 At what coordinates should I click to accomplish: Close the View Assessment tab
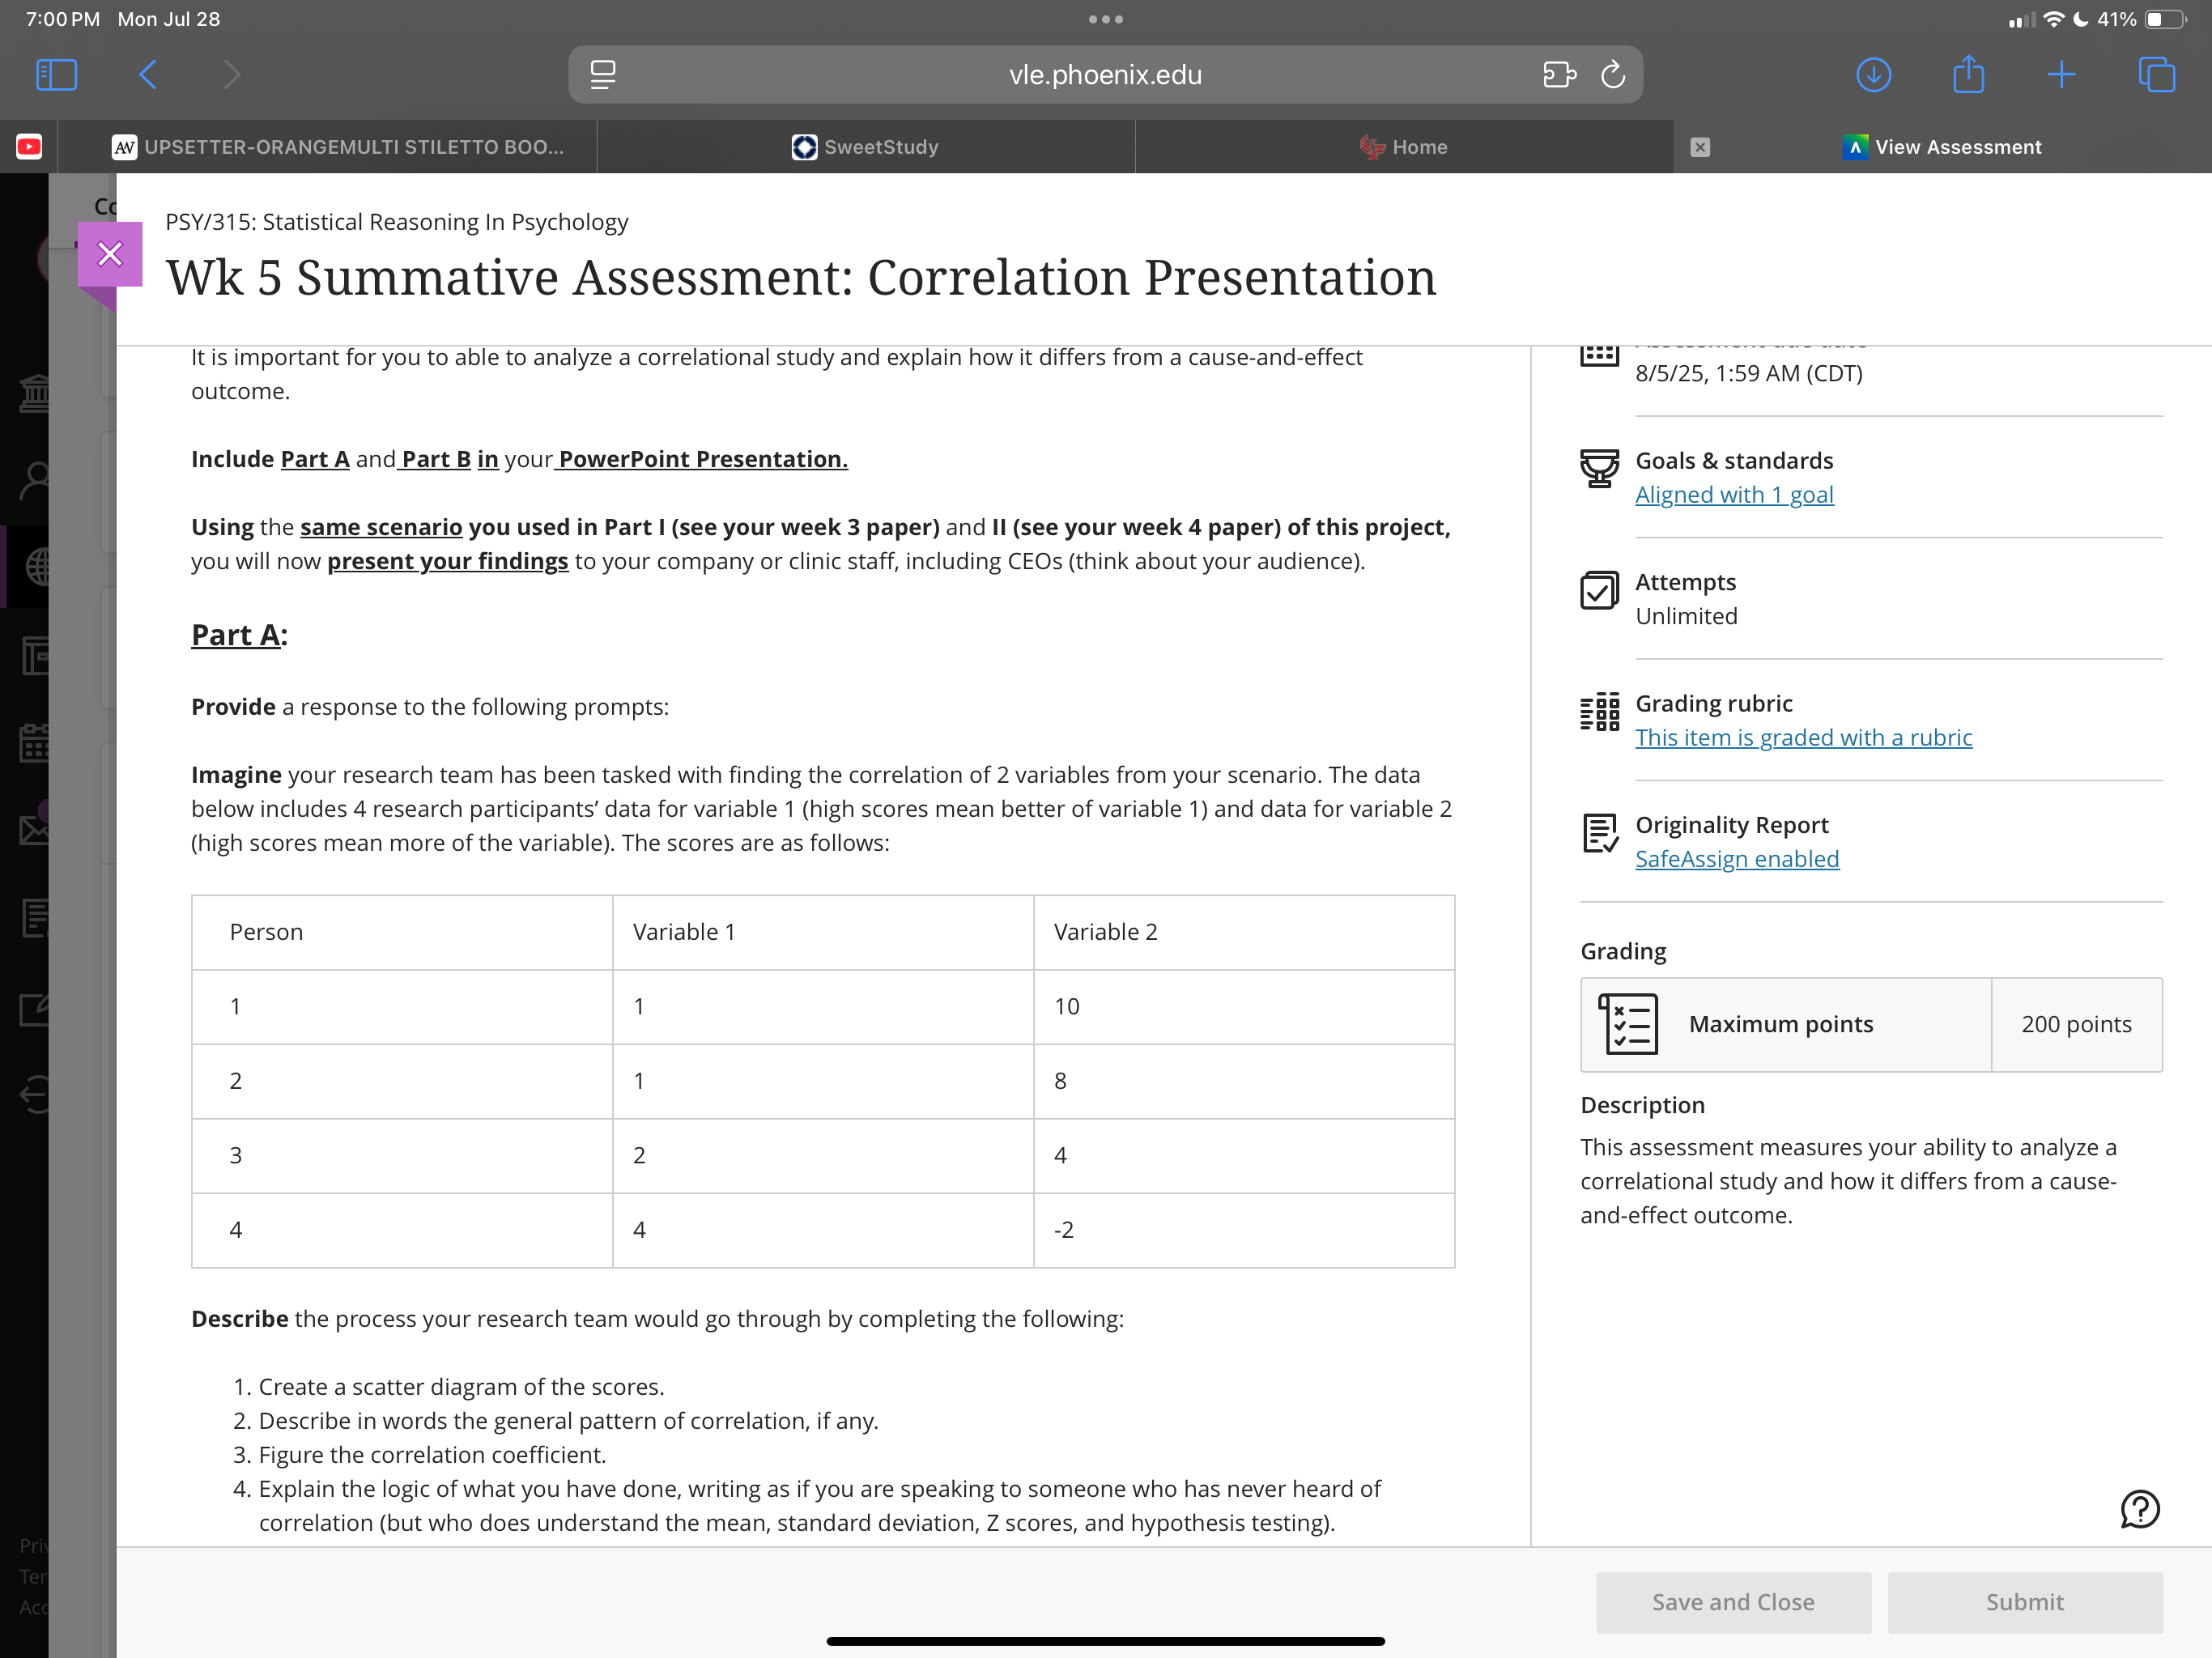coord(1700,147)
